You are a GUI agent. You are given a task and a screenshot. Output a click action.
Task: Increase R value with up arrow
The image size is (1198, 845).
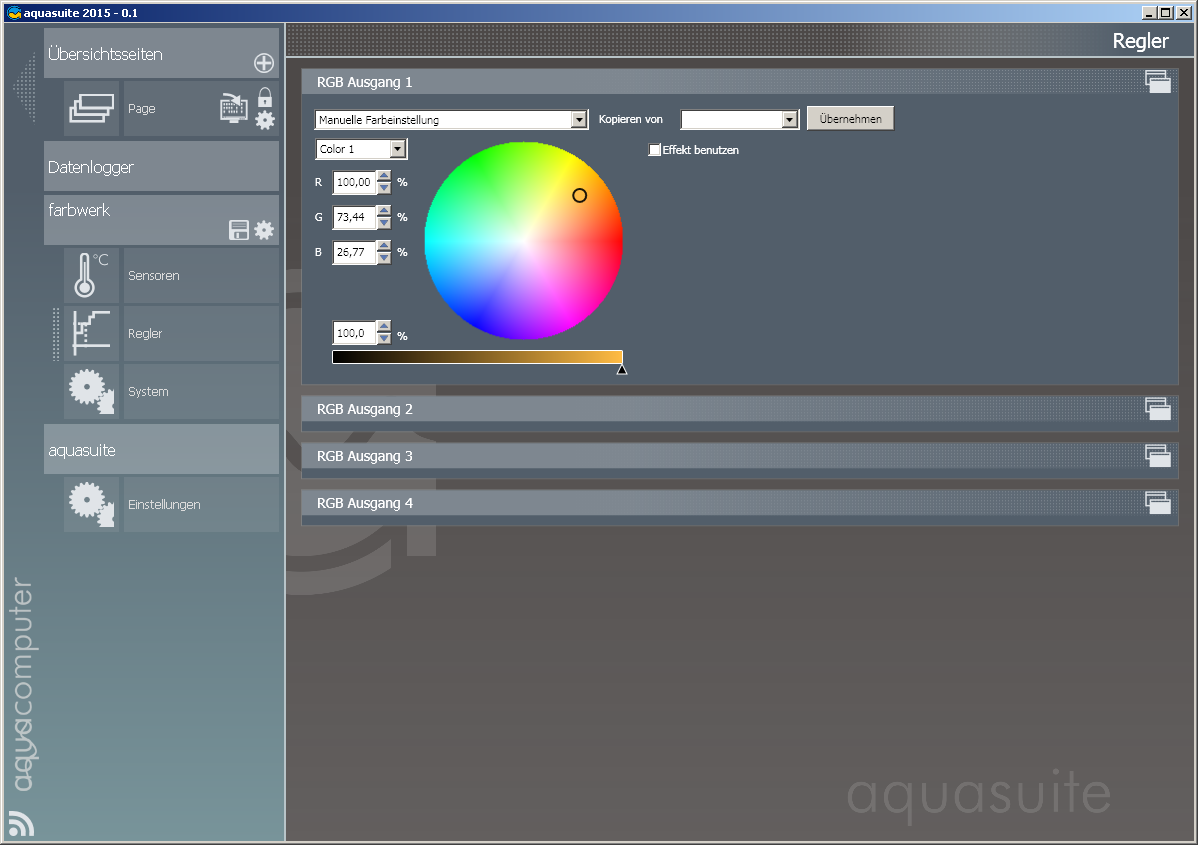[x=384, y=176]
